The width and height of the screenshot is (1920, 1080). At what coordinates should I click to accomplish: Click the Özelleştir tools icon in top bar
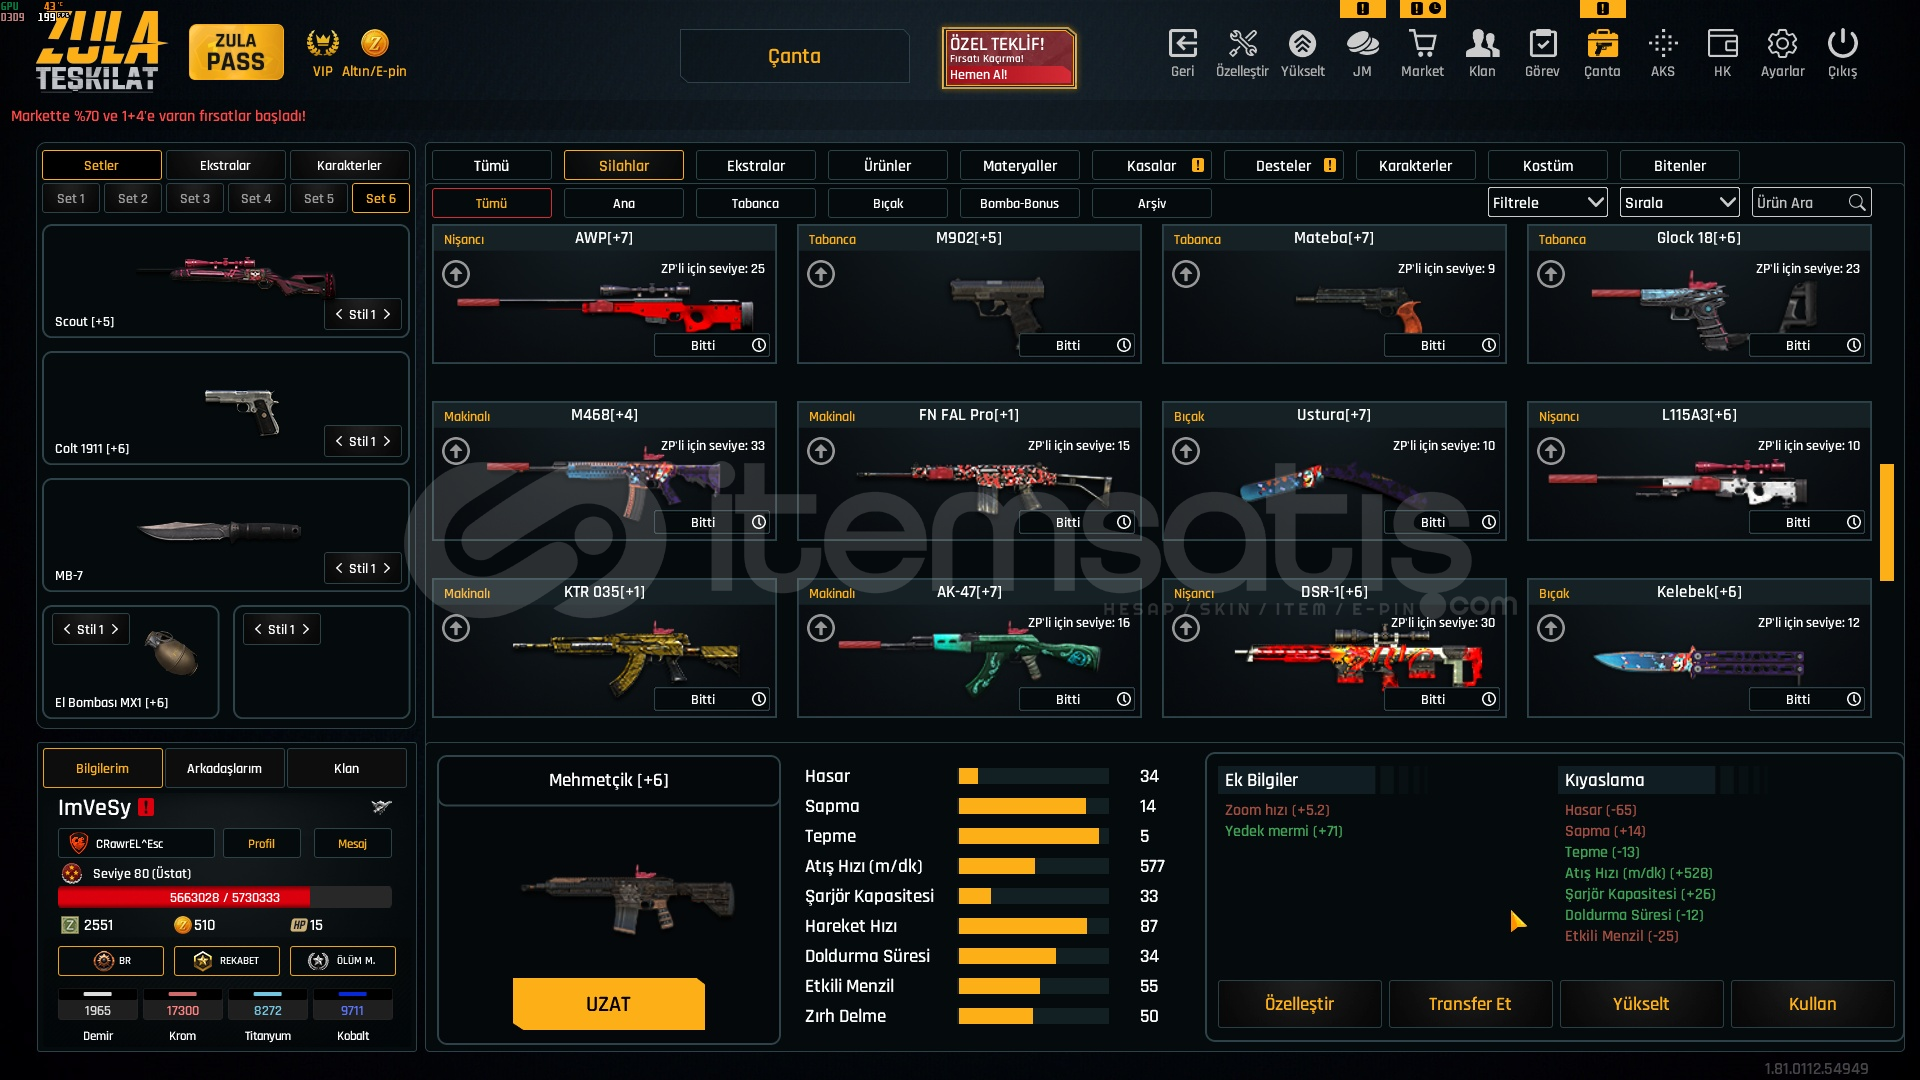1242,45
